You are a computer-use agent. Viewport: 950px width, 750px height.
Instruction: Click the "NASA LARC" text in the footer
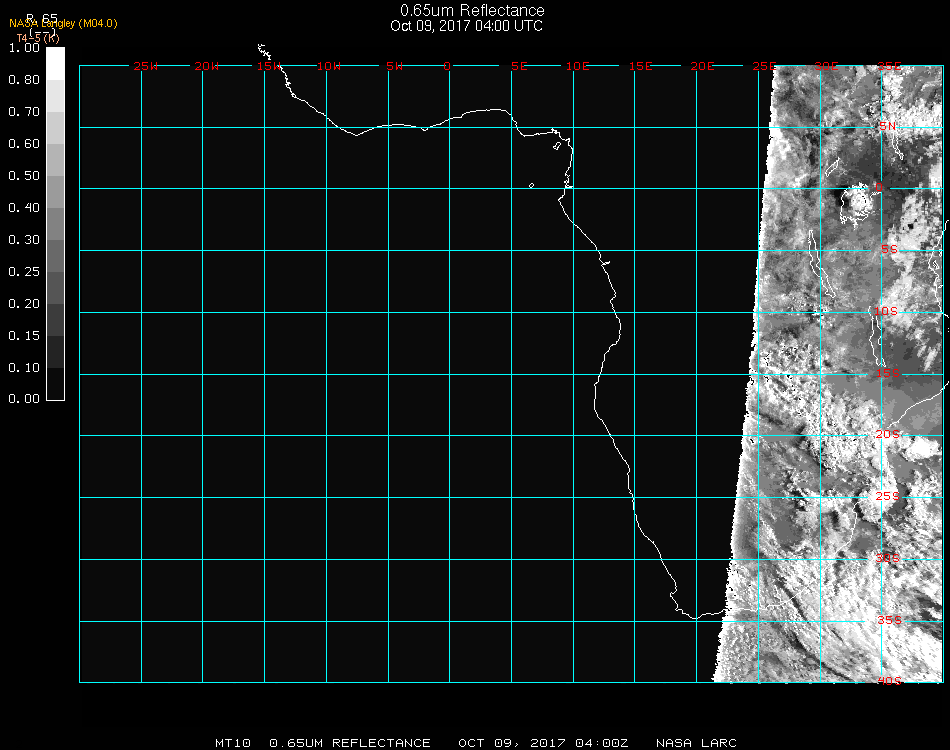pyautogui.click(x=696, y=743)
